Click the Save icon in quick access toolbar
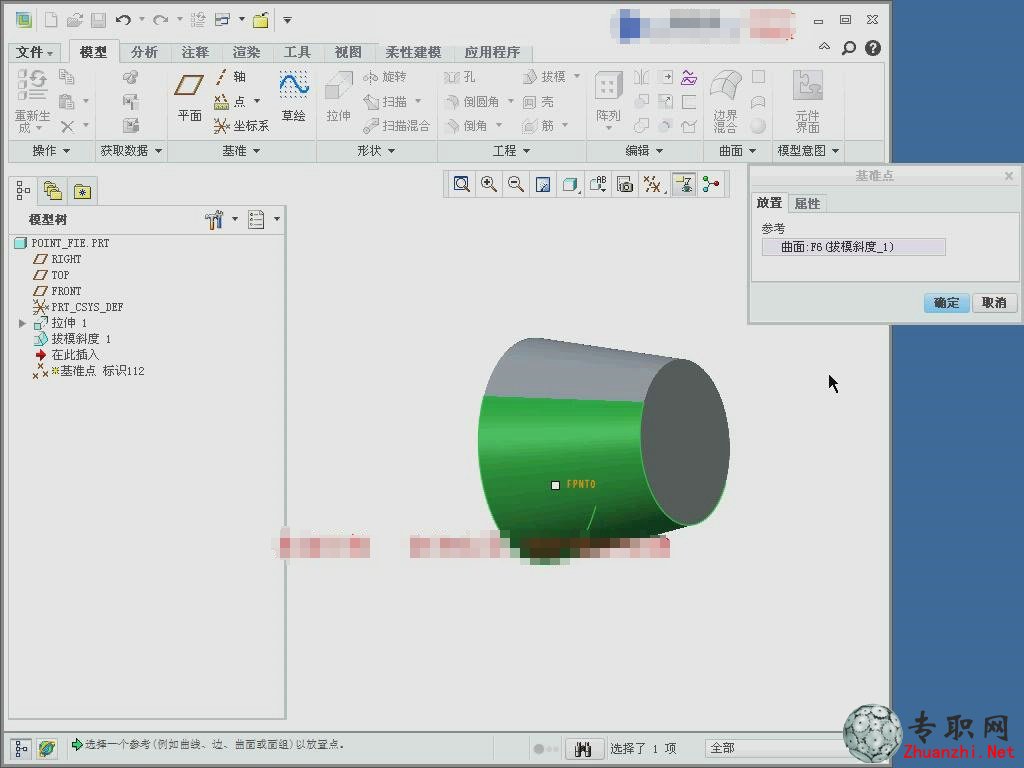Viewport: 1024px width, 768px height. [98, 20]
